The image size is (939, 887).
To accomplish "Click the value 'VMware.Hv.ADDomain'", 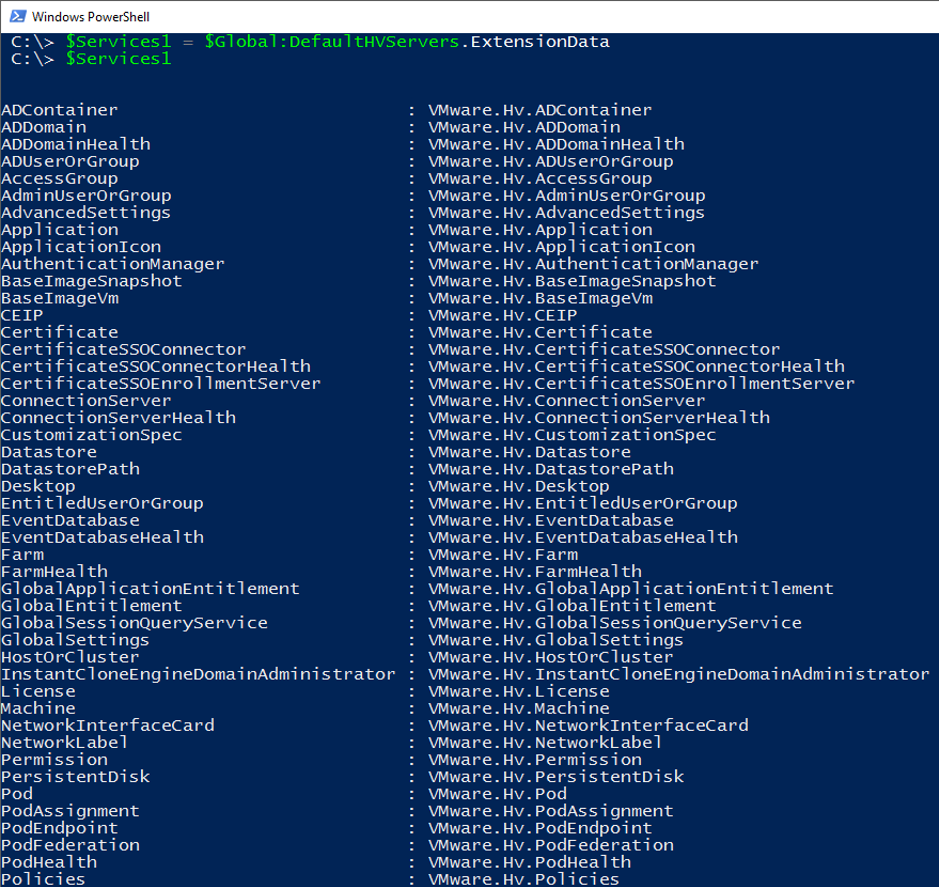I will (525, 128).
